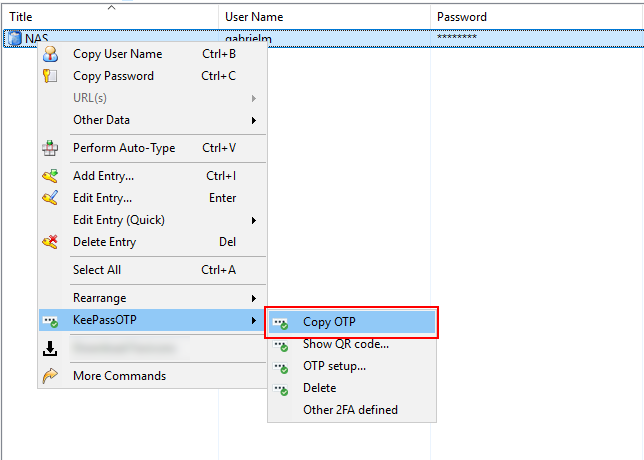Click the Add Entry key icon
Screen dimensions: 644x460
click(50, 176)
